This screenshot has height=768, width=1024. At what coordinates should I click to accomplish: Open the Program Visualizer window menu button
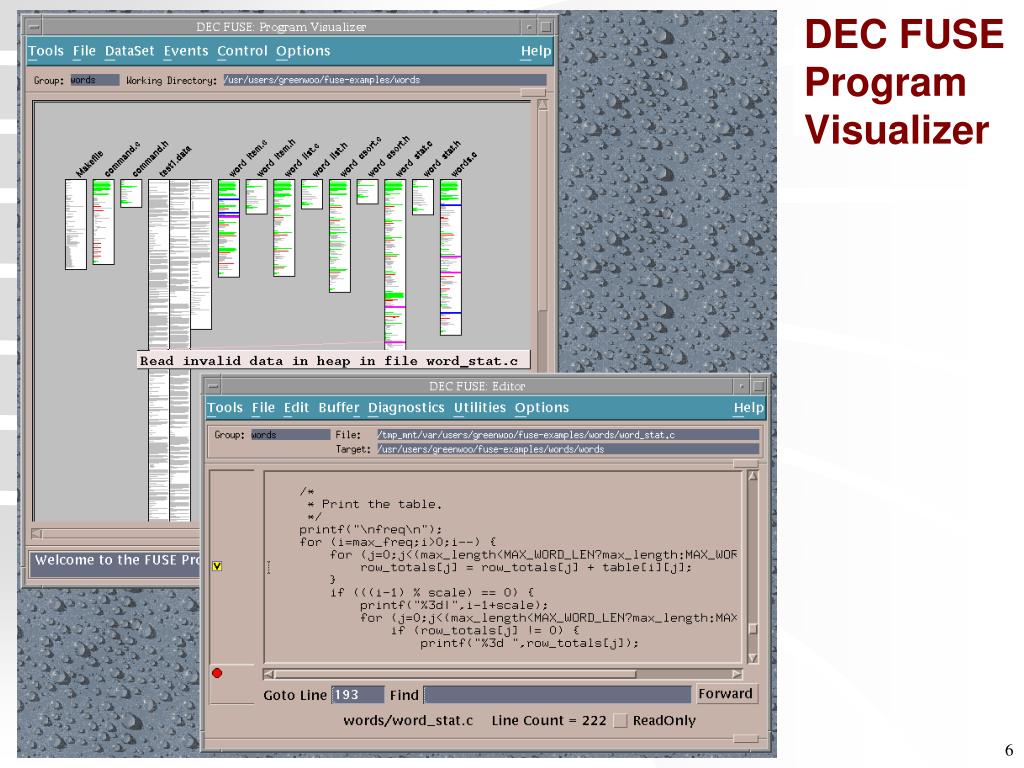[34, 27]
